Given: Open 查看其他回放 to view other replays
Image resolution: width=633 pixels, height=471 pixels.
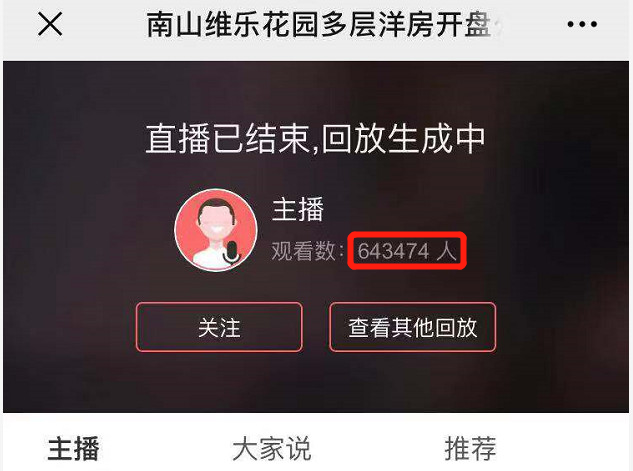Looking at the screenshot, I should point(413,327).
